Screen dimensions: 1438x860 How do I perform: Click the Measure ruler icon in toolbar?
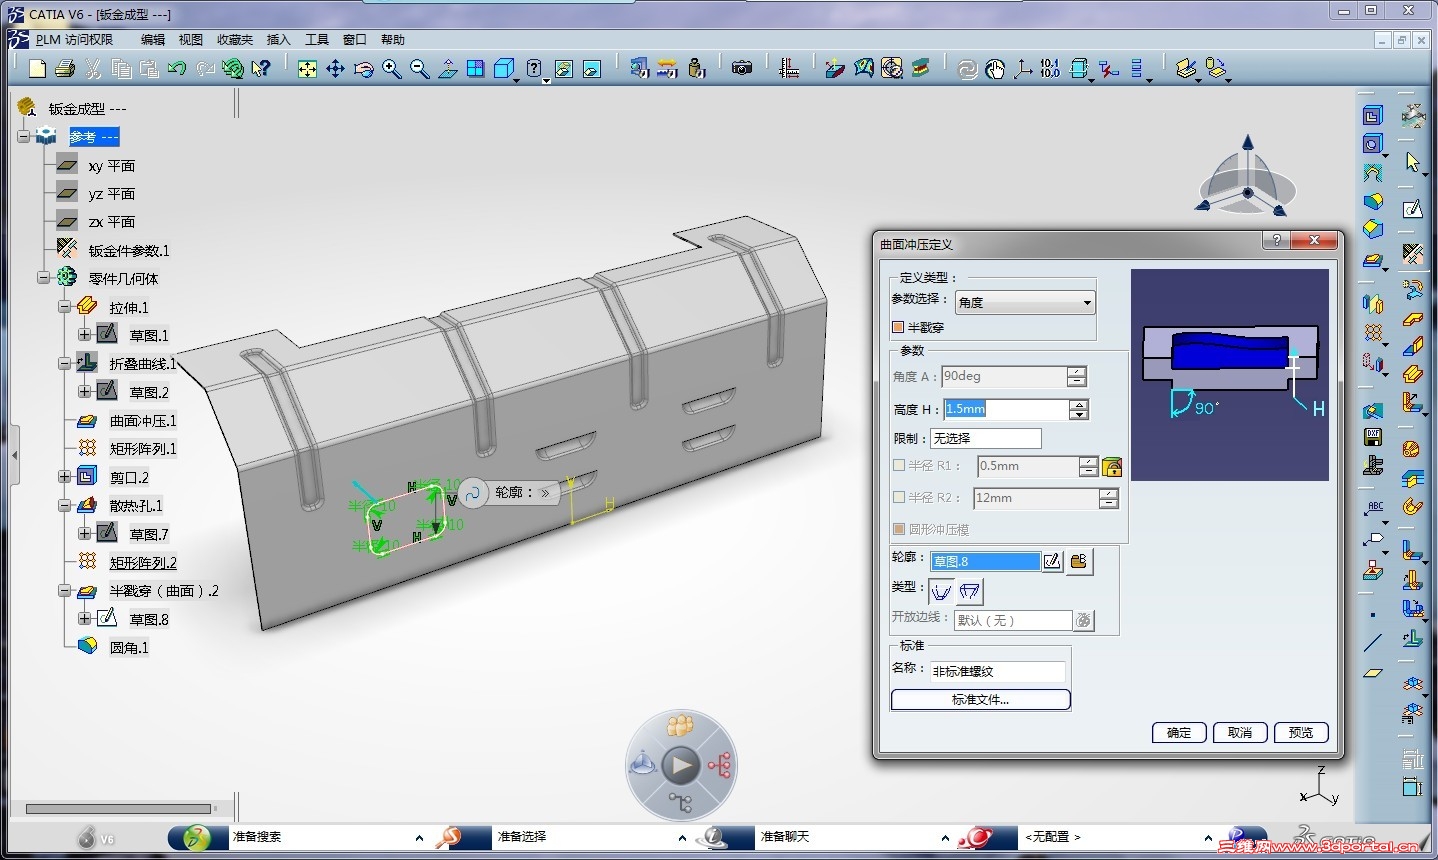(x=789, y=68)
